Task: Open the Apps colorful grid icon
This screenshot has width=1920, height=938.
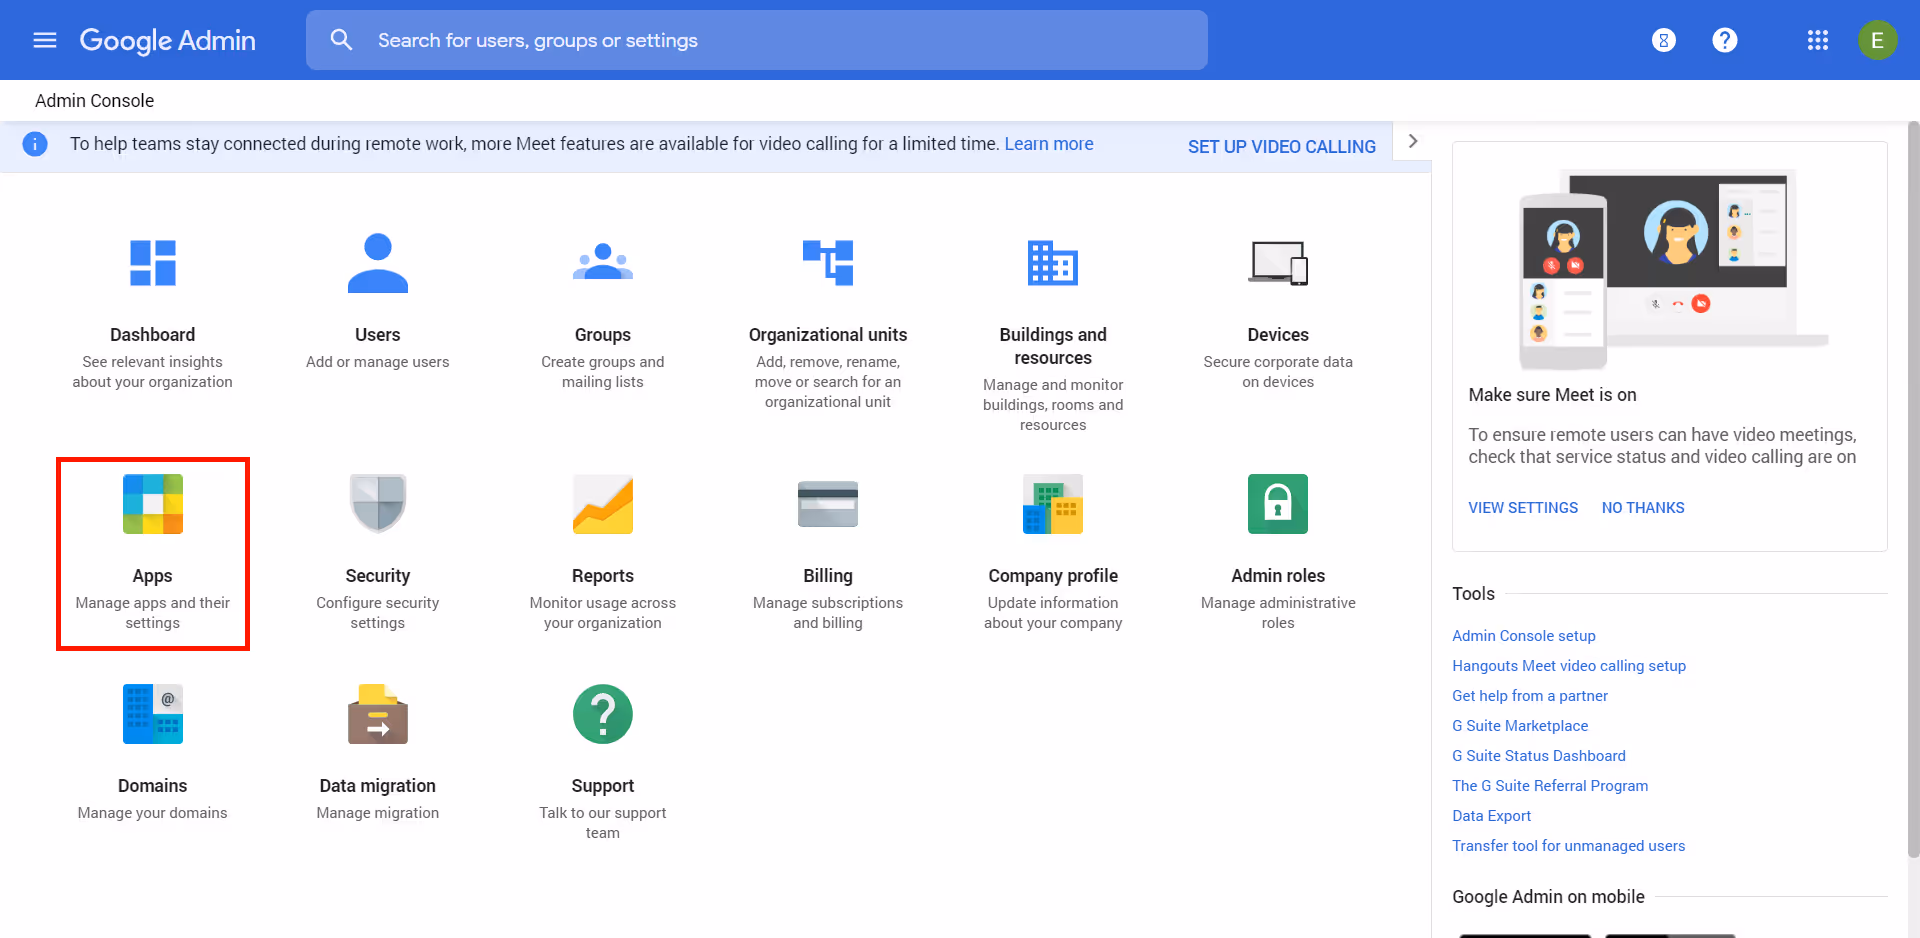Action: 153,504
